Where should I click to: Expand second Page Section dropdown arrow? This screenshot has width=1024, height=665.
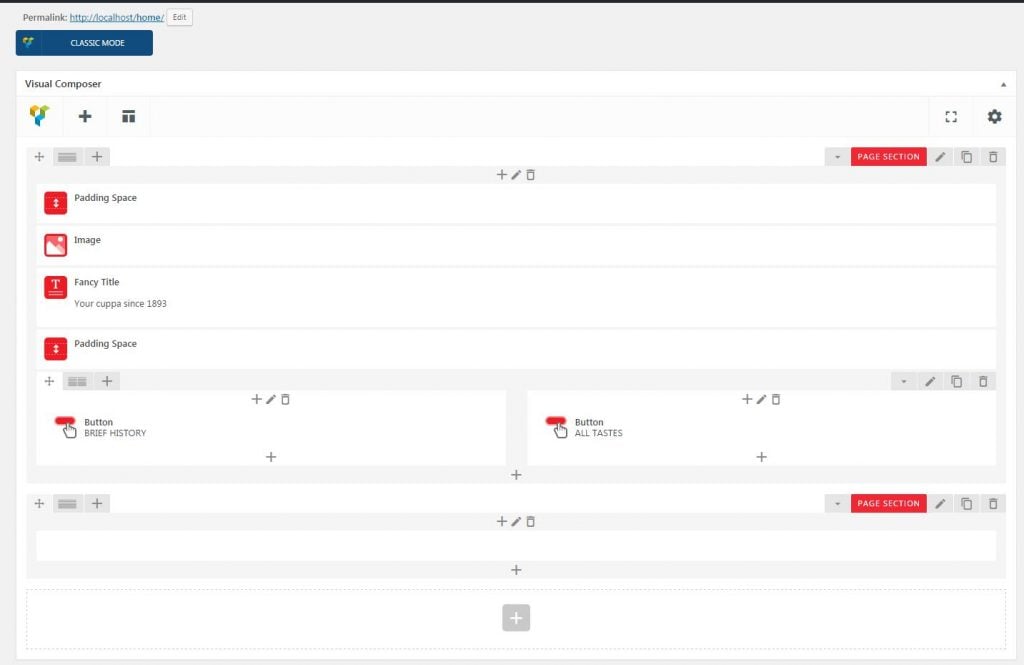coord(837,504)
